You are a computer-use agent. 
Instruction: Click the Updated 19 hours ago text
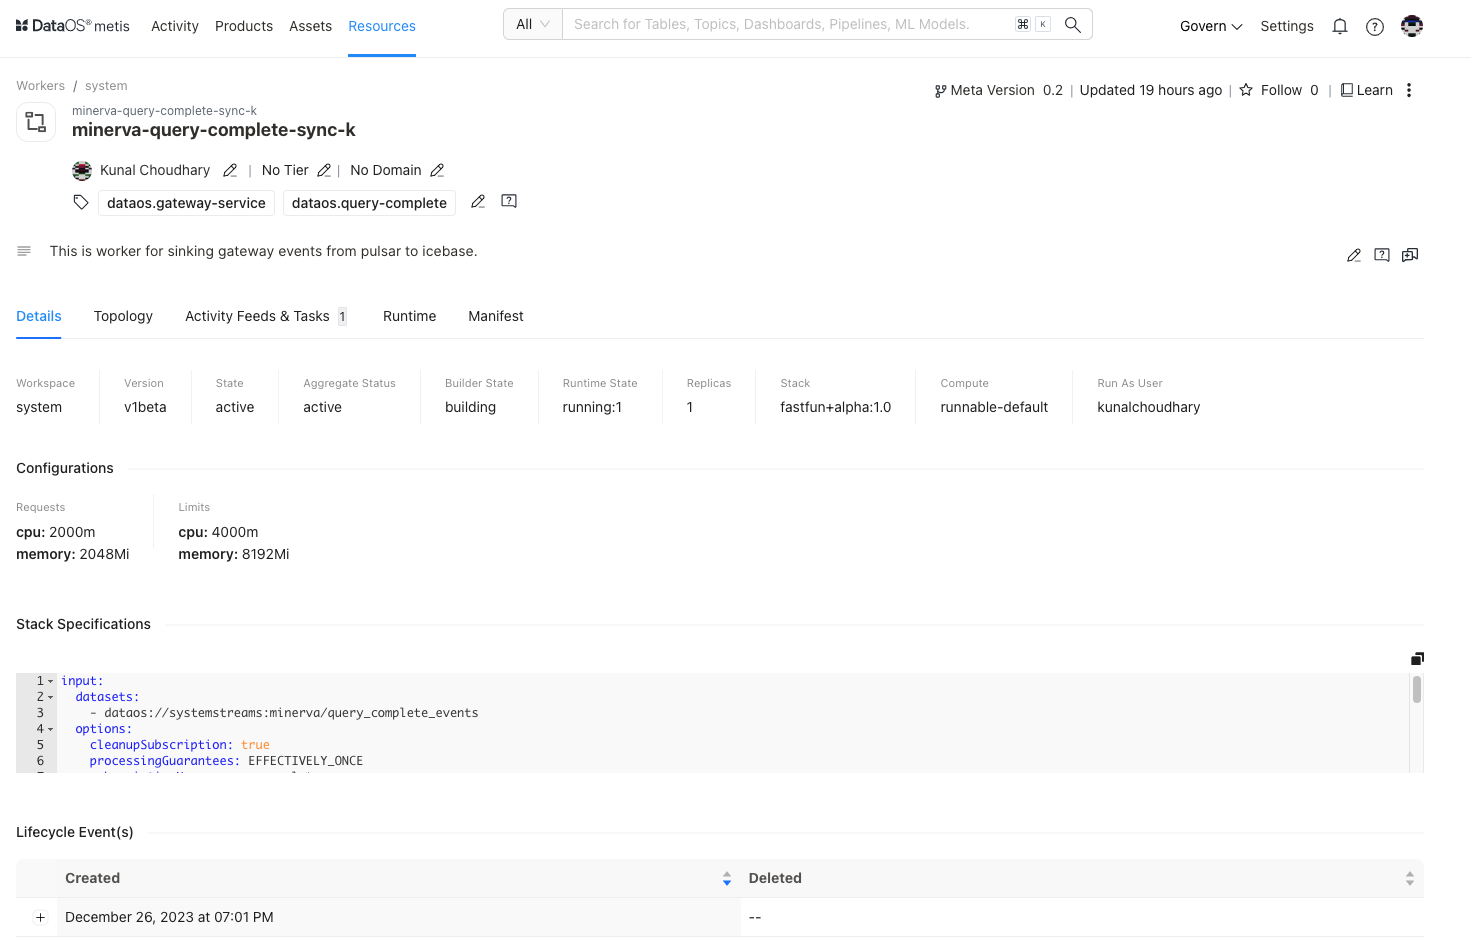click(x=1150, y=90)
